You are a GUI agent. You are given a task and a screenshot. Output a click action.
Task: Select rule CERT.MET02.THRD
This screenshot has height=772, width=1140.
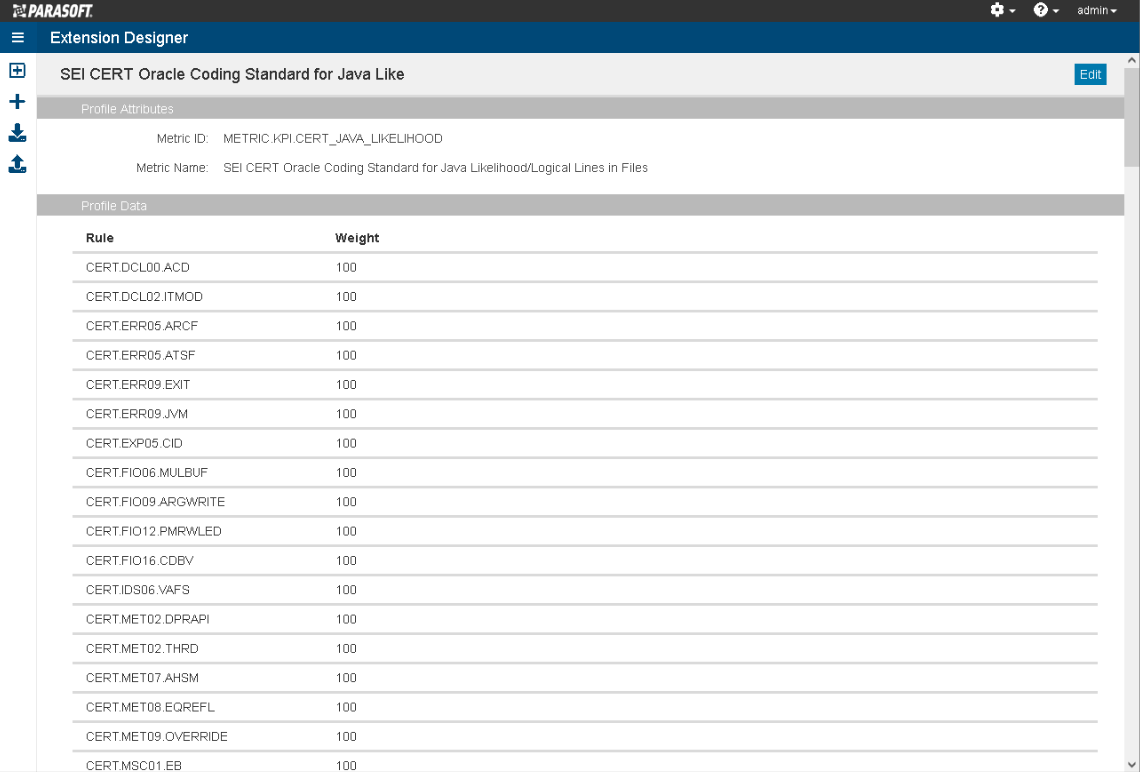pos(142,648)
